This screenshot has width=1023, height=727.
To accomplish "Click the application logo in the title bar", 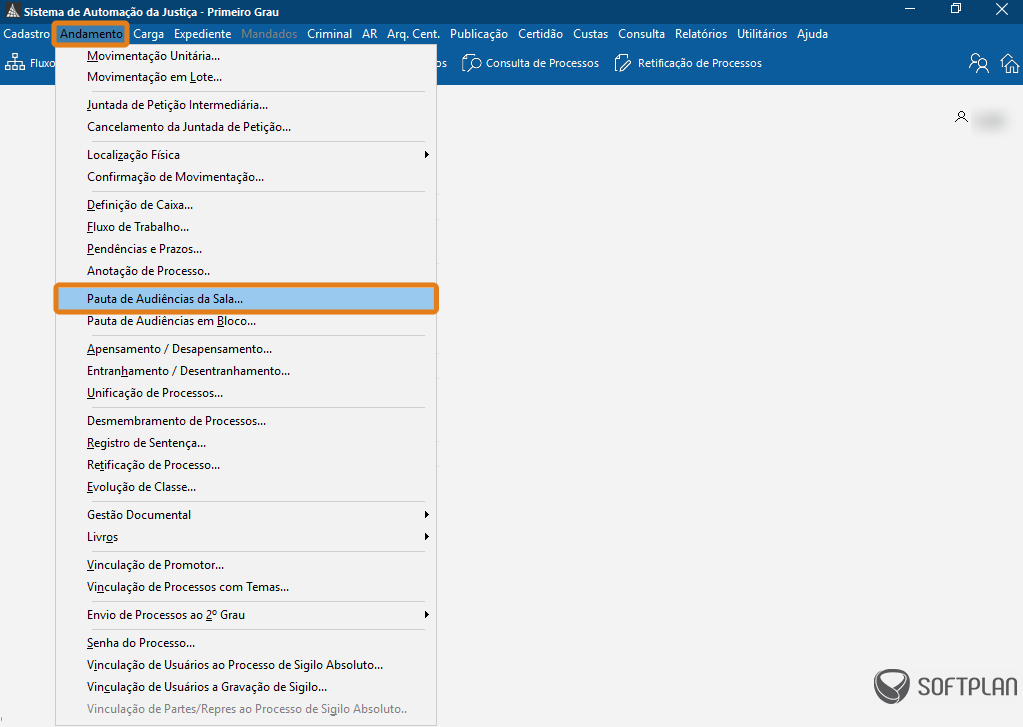I will pos(12,11).
